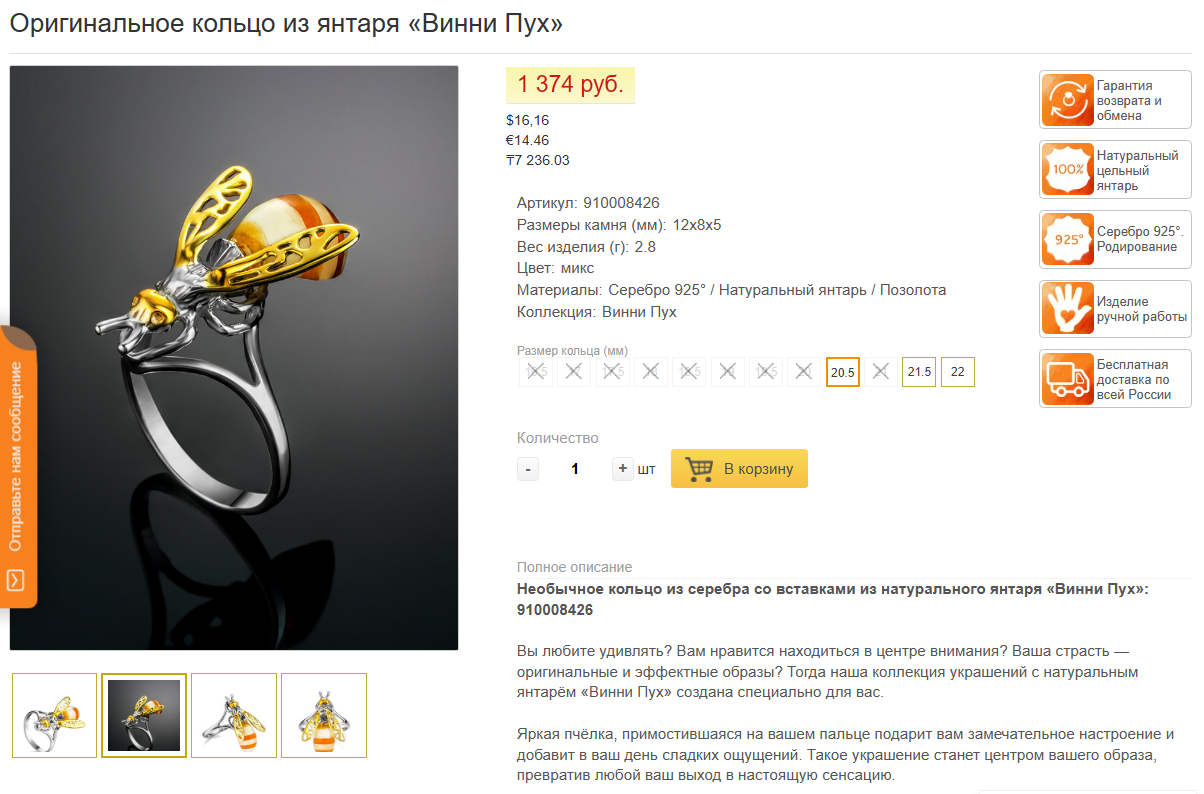Open third thumbnail showing bee close-up
Image resolution: width=1204 pixels, height=794 pixels.
point(234,715)
